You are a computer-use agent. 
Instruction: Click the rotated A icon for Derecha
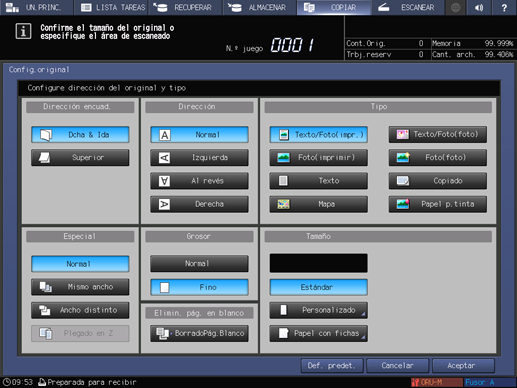(x=164, y=204)
